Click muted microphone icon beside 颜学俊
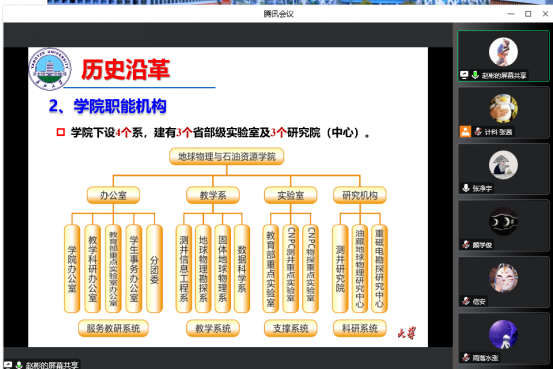This screenshot has width=553, height=369. pyautogui.click(x=466, y=244)
